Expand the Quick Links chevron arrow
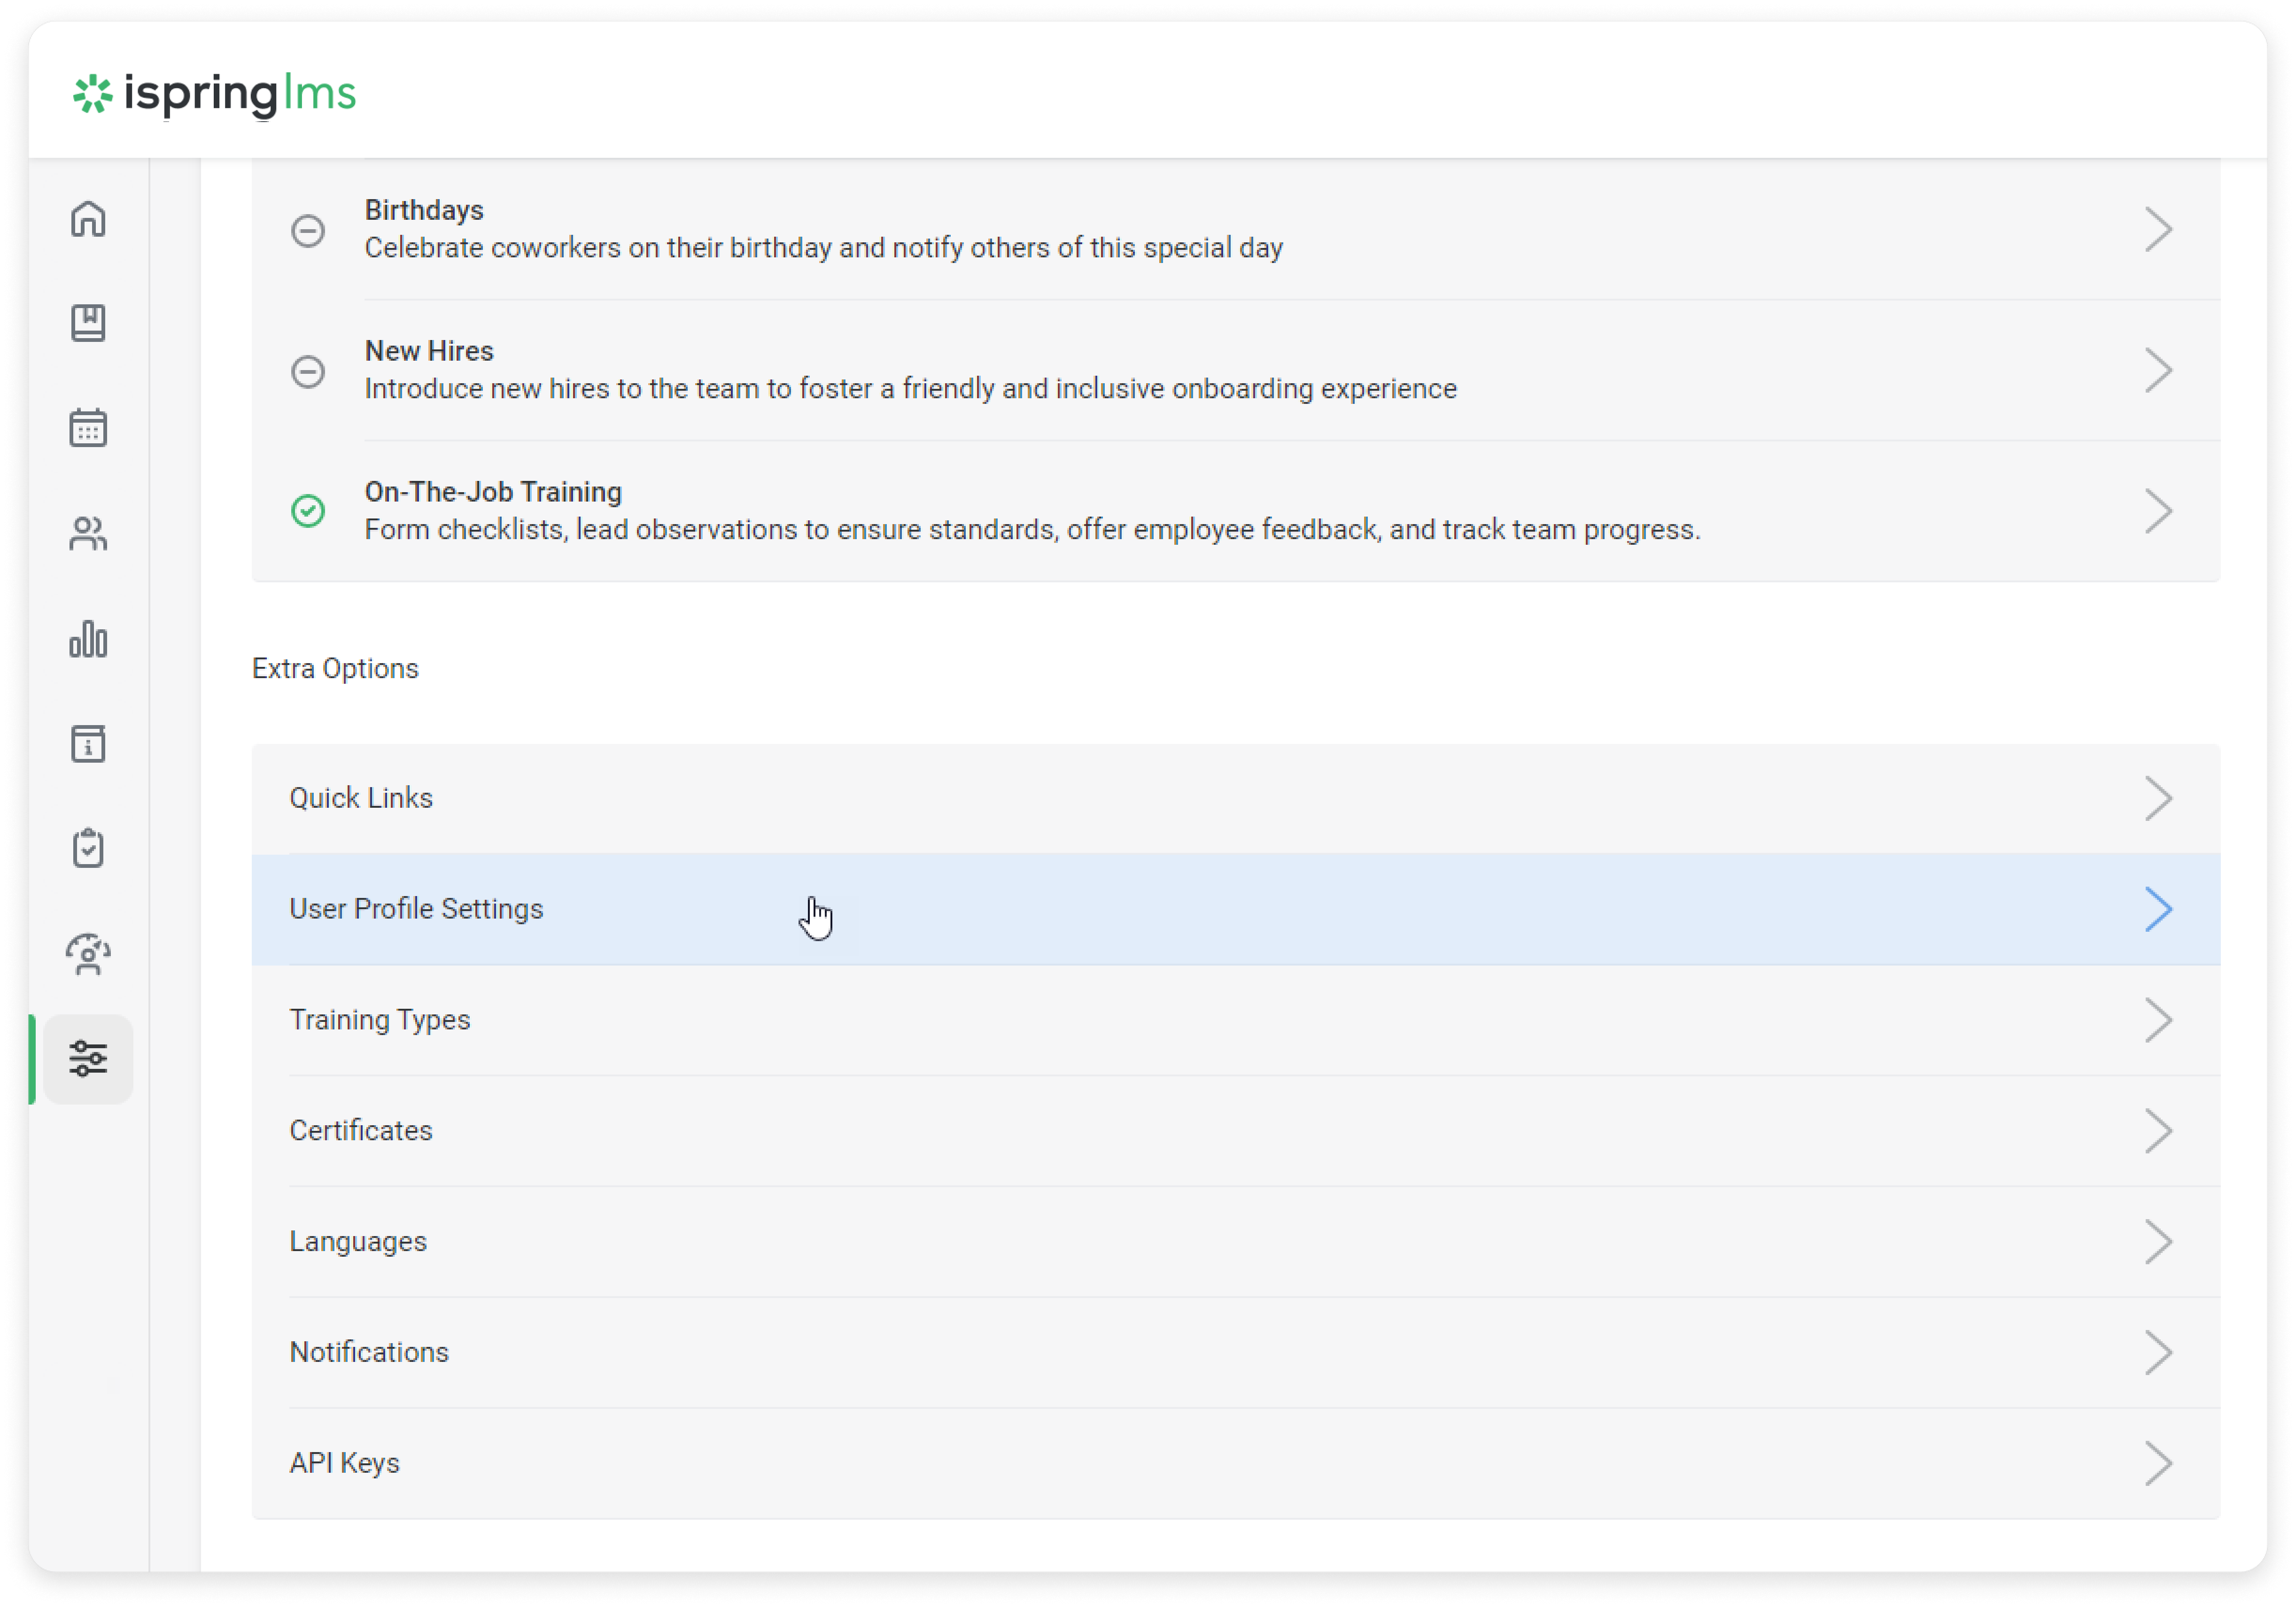Screen dimensions: 2296x1608 2157,798
